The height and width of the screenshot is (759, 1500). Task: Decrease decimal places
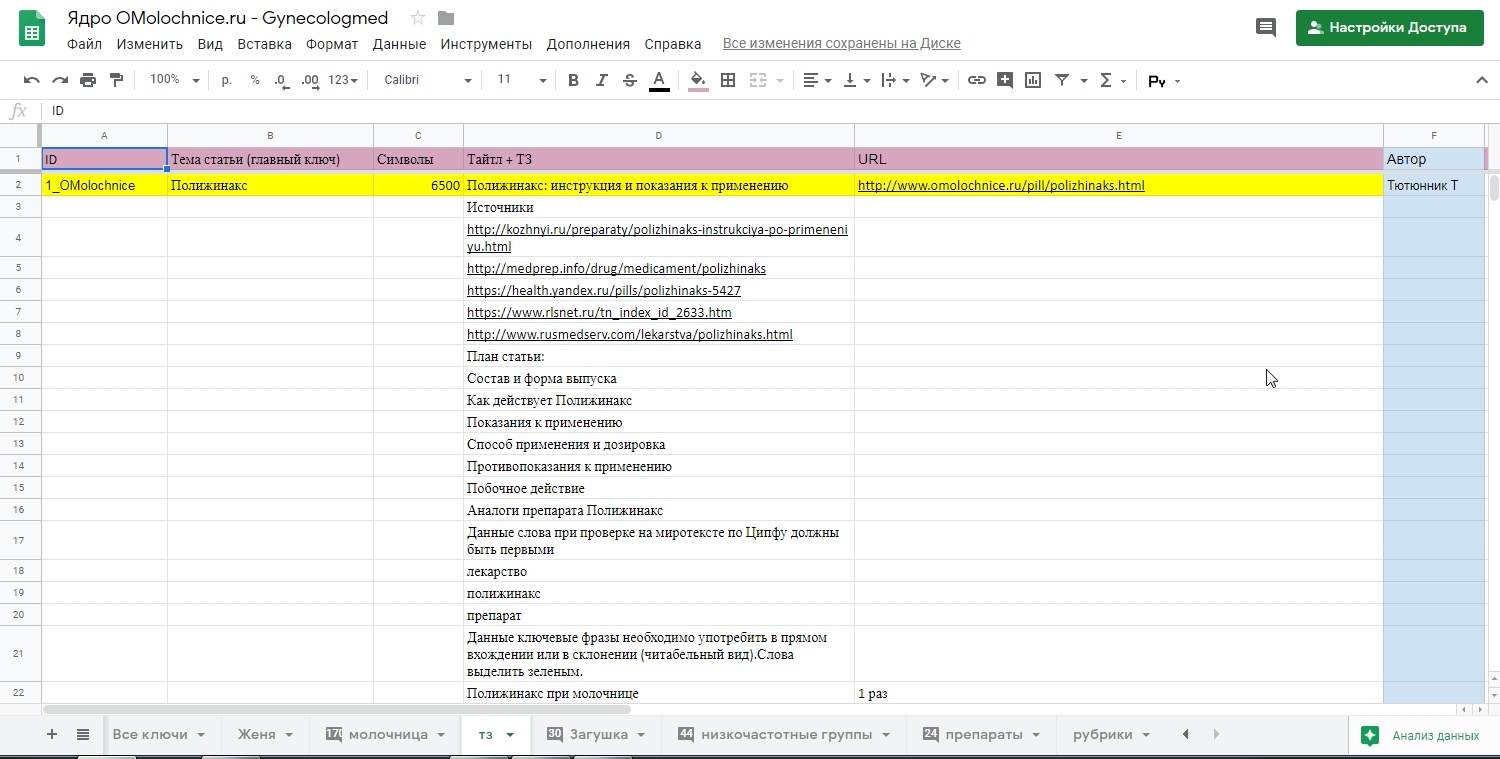[x=281, y=80]
